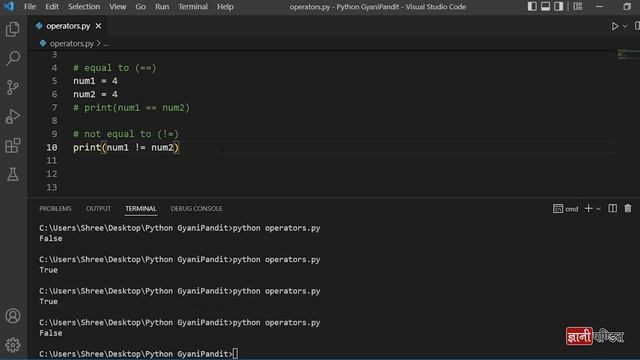Open the Help menu
640x360 pixels.
tap(225, 7)
